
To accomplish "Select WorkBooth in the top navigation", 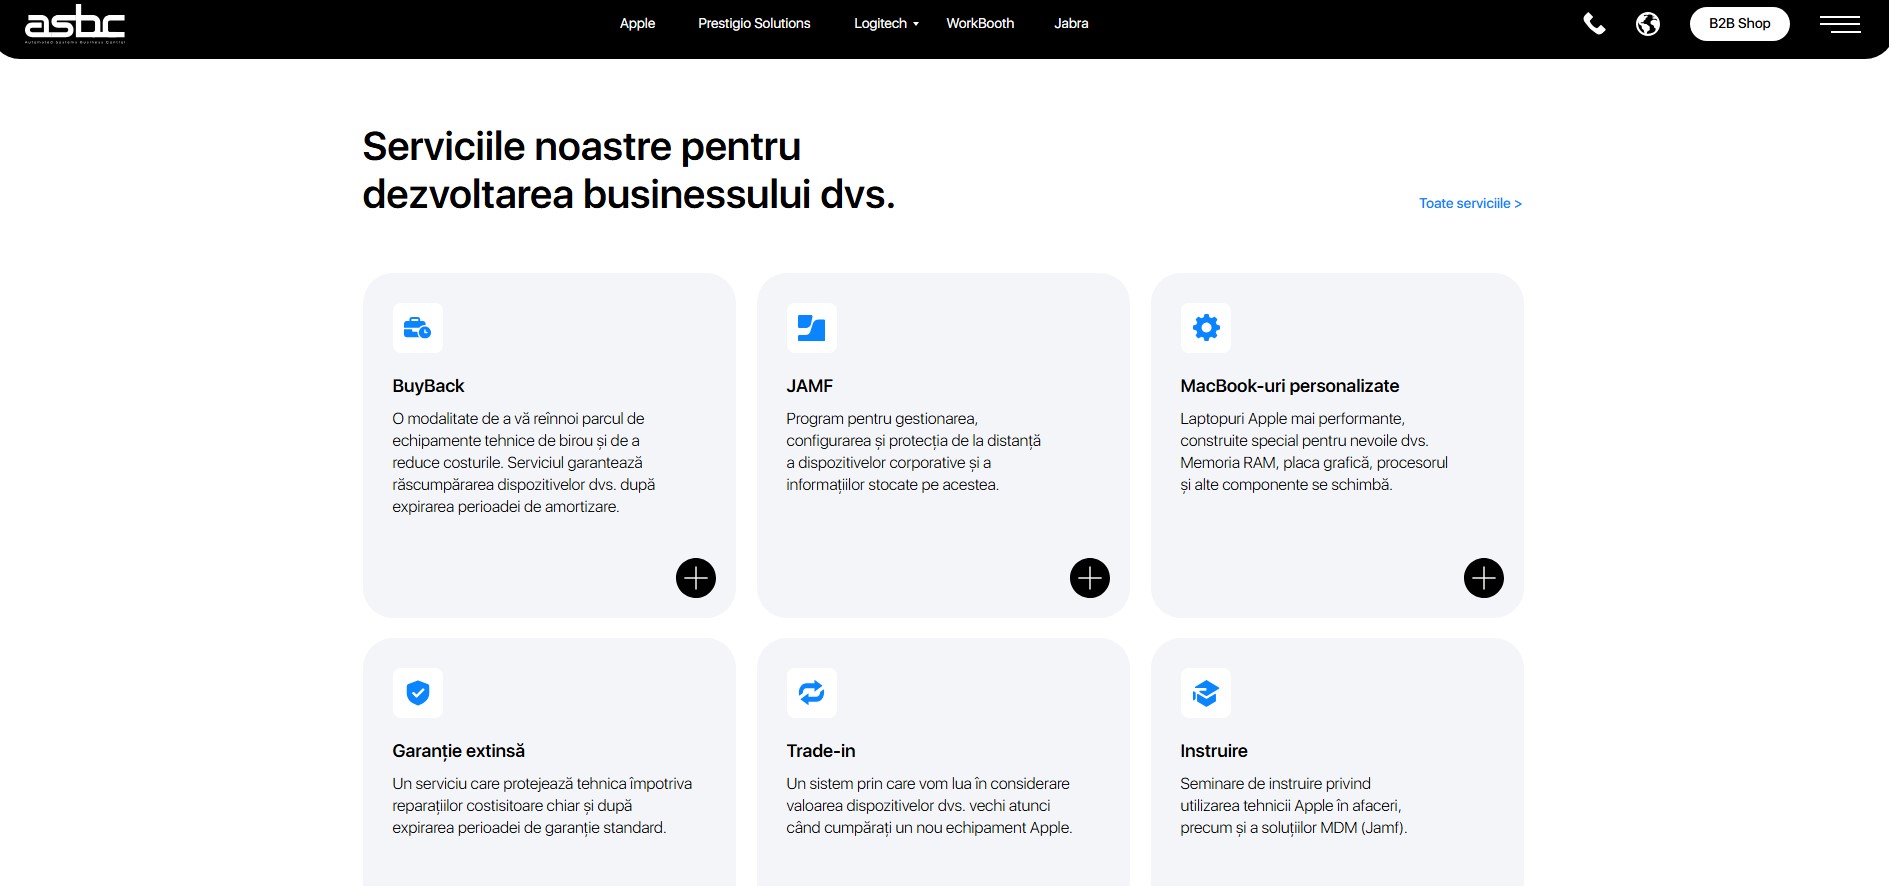I will [x=980, y=24].
